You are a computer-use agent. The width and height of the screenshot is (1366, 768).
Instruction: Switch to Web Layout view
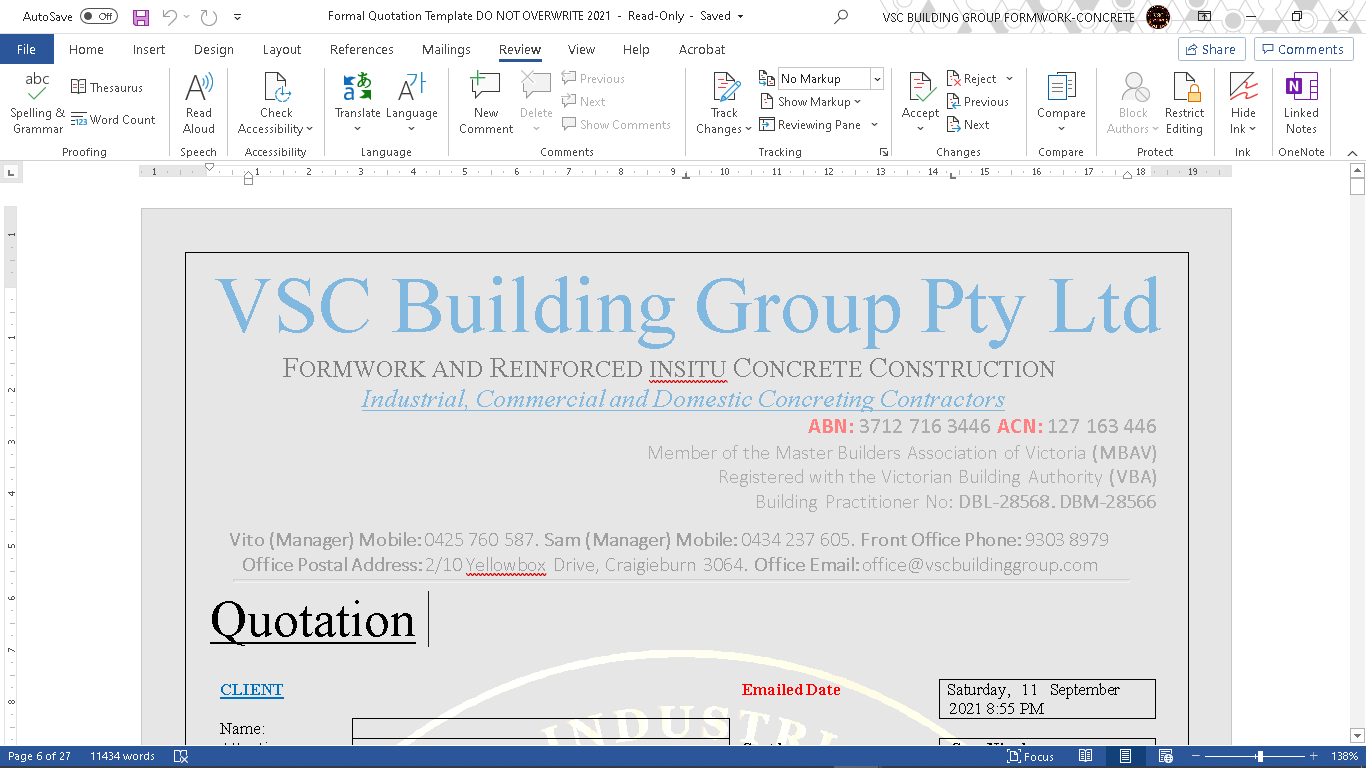pyautogui.click(x=1164, y=756)
